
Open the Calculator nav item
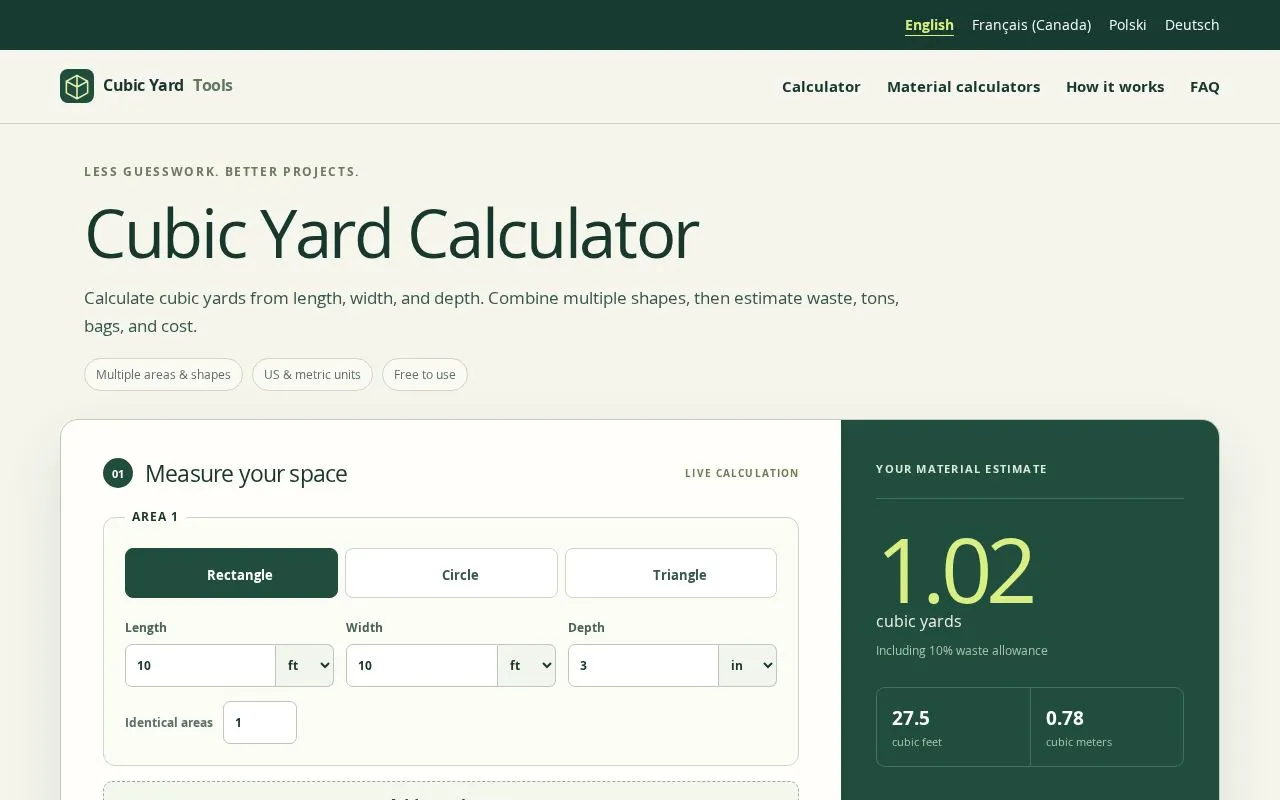[821, 87]
